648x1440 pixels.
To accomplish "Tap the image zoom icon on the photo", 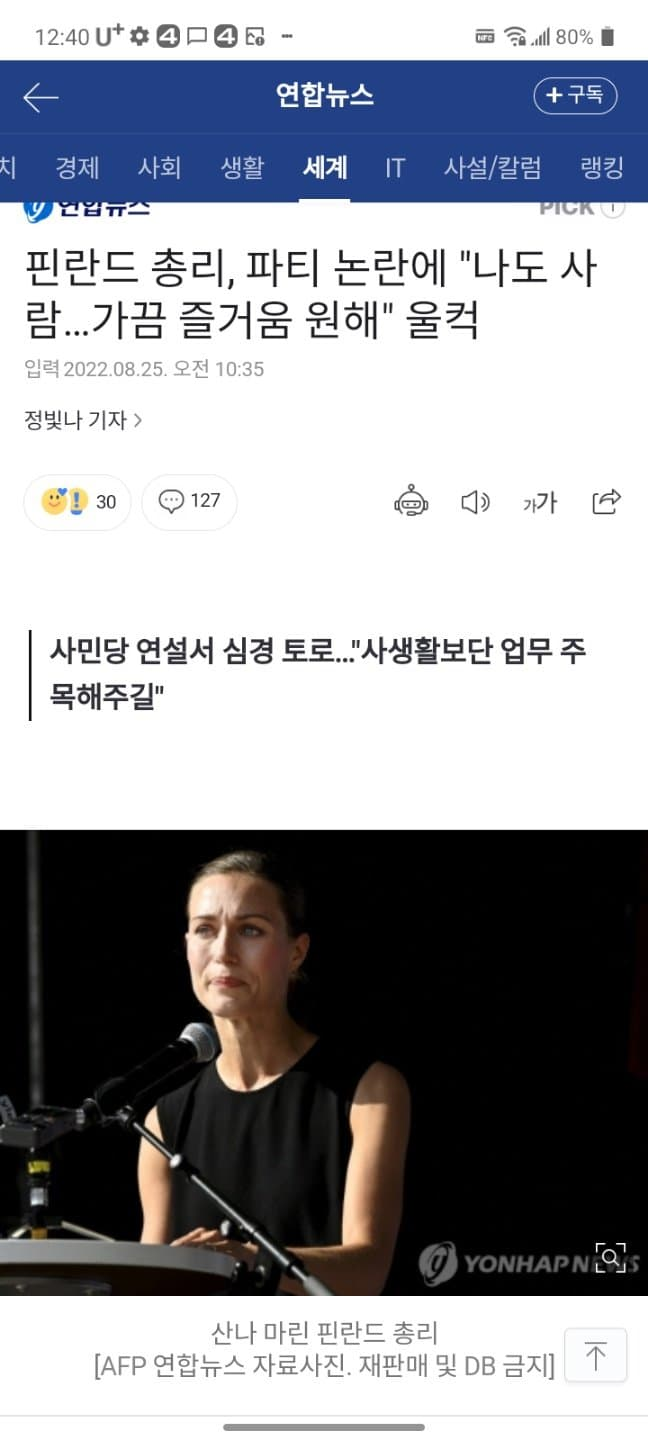I will (611, 1255).
